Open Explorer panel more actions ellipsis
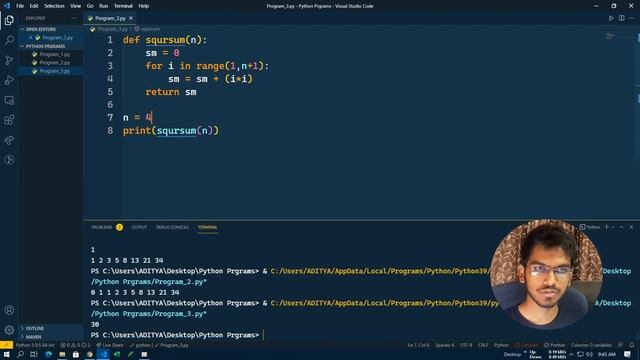 pos(74,18)
